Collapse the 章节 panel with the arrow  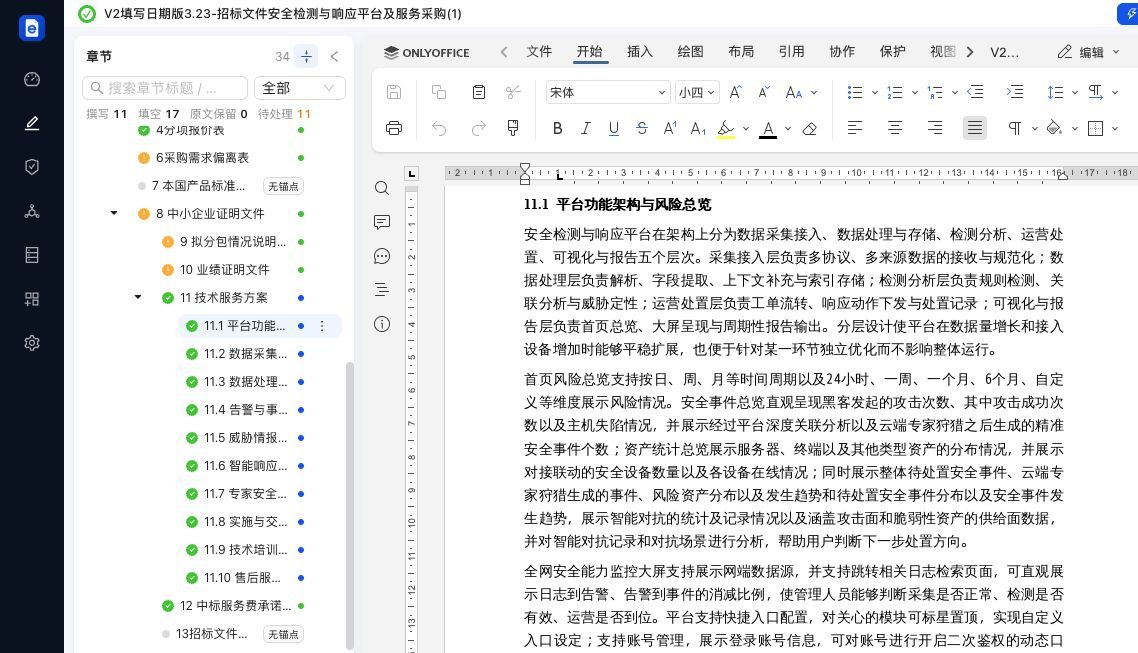(335, 57)
